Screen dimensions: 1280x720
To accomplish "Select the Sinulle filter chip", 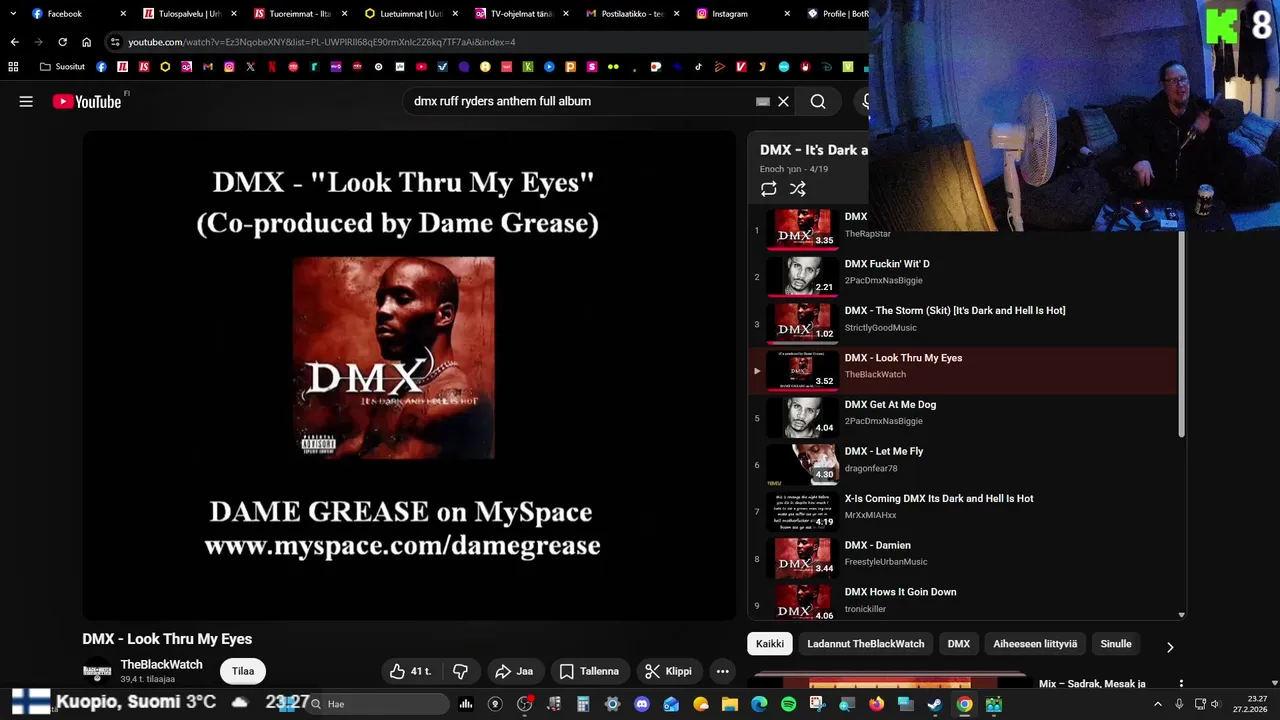I will [1116, 644].
